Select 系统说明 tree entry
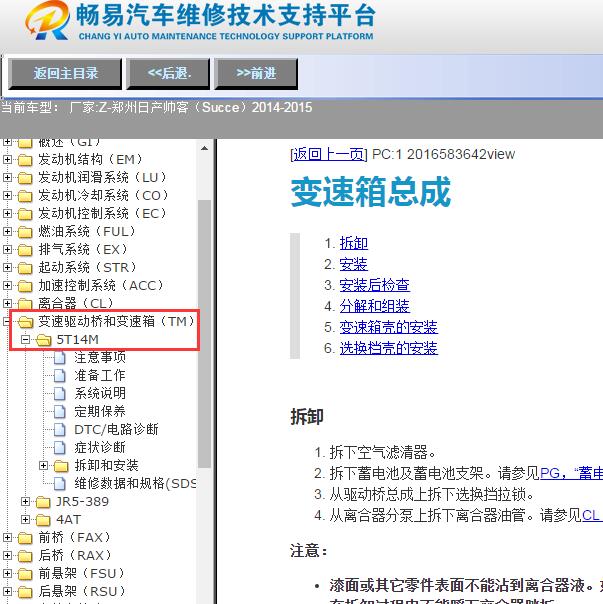The image size is (603, 604). point(100,393)
